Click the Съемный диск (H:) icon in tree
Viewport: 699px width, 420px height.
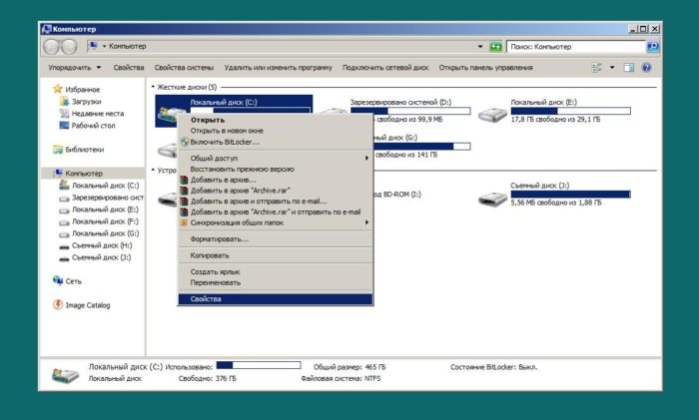tap(64, 246)
